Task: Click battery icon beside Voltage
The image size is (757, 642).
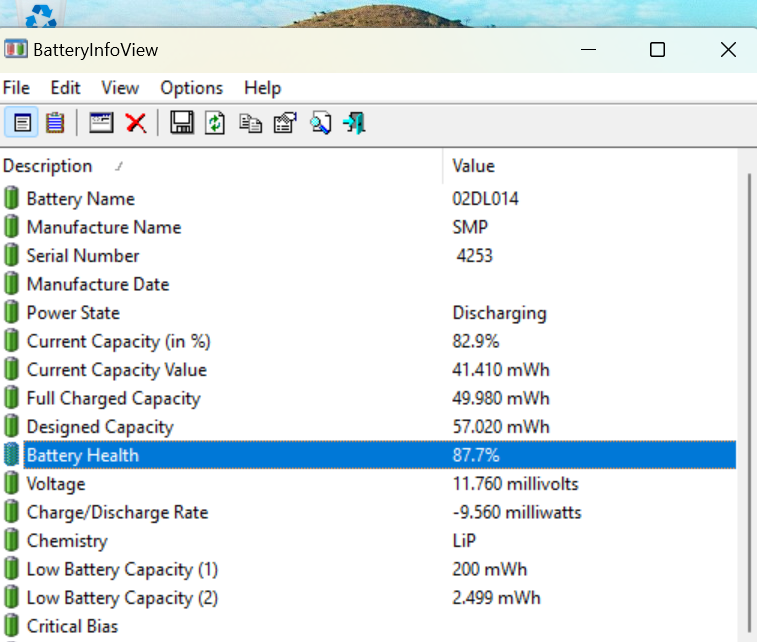Action: click(12, 483)
